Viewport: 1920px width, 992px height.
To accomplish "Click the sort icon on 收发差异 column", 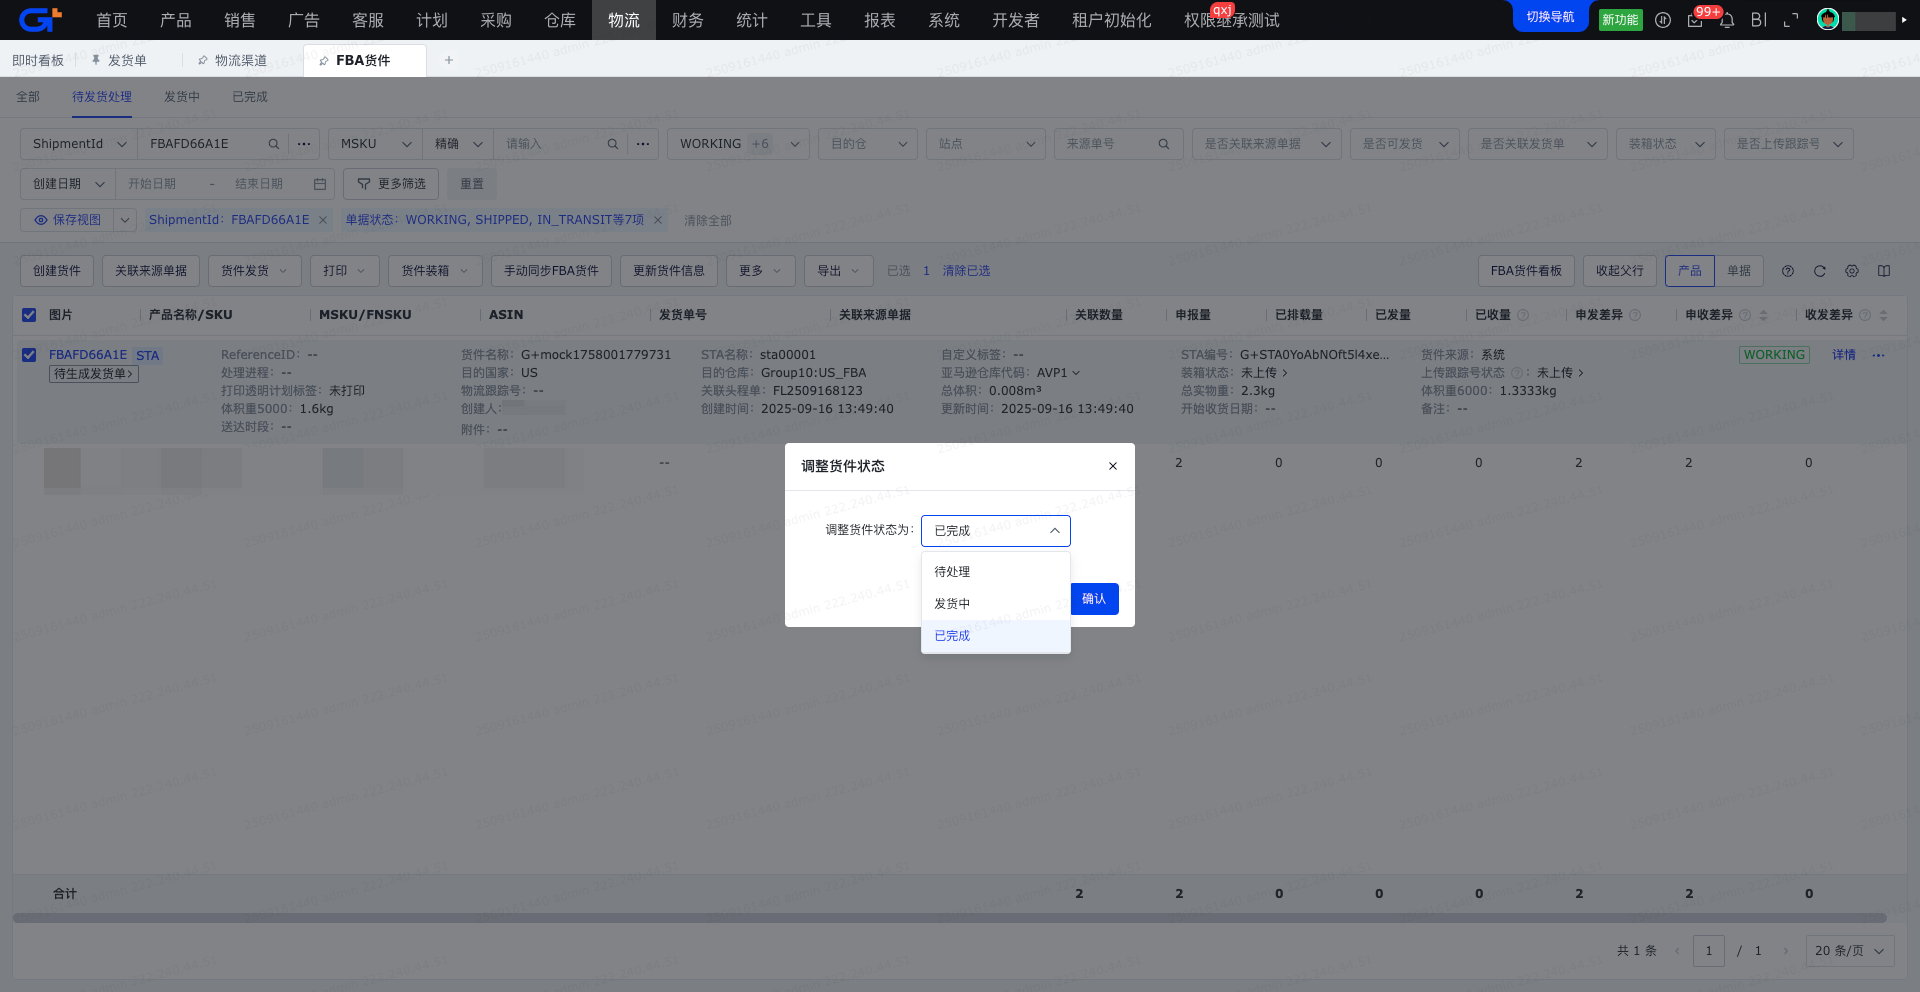I will pos(1884,315).
